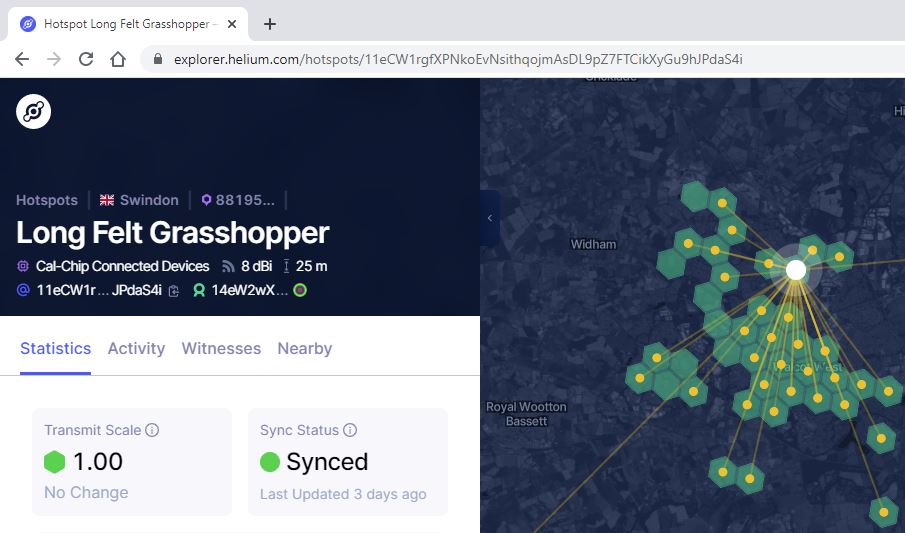Click the Synced status text
The height and width of the screenshot is (533, 905).
(327, 461)
